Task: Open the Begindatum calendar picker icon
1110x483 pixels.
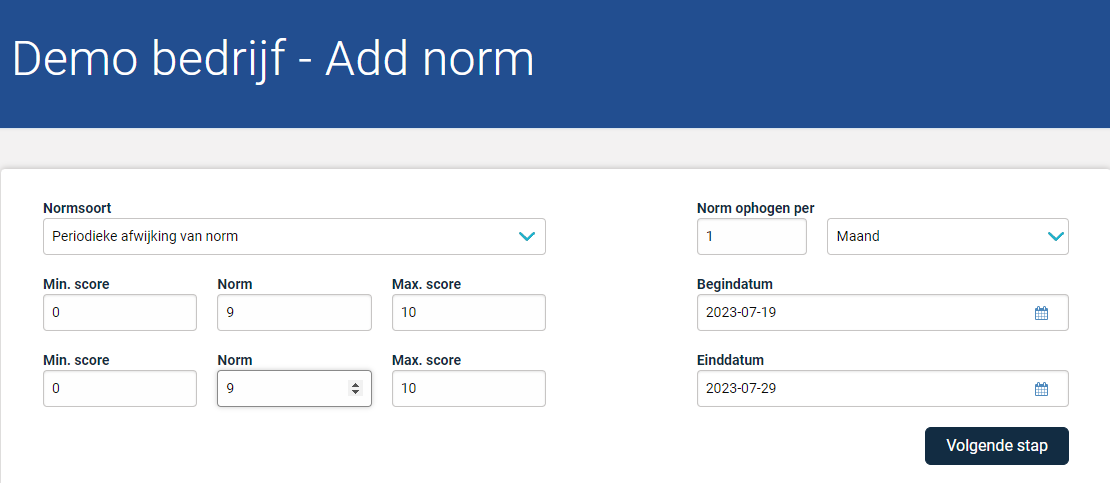Action: [1041, 313]
